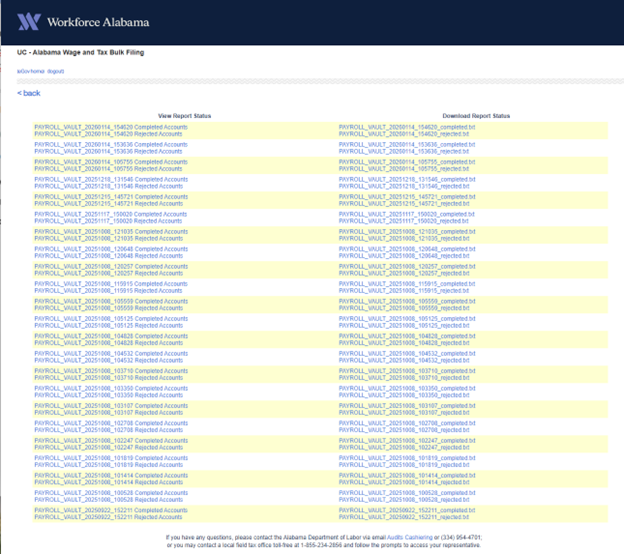Image resolution: width=624 pixels, height=554 pixels.
Task: Download 20260114_153636_completed.txt file
Action: pyautogui.click(x=407, y=144)
